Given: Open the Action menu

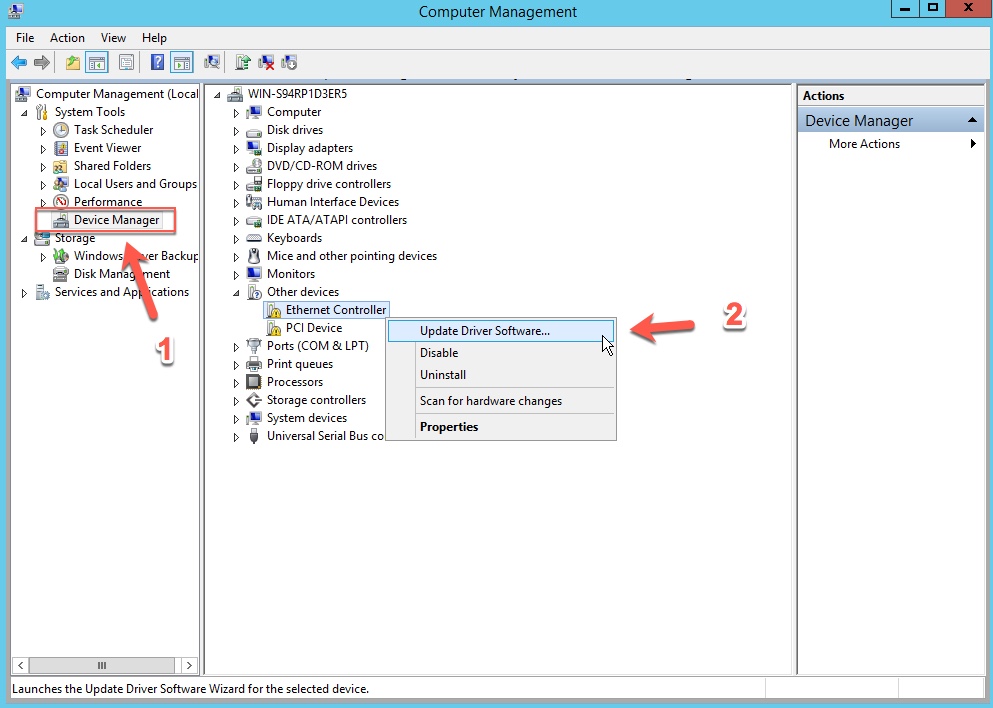Looking at the screenshot, I should (67, 38).
